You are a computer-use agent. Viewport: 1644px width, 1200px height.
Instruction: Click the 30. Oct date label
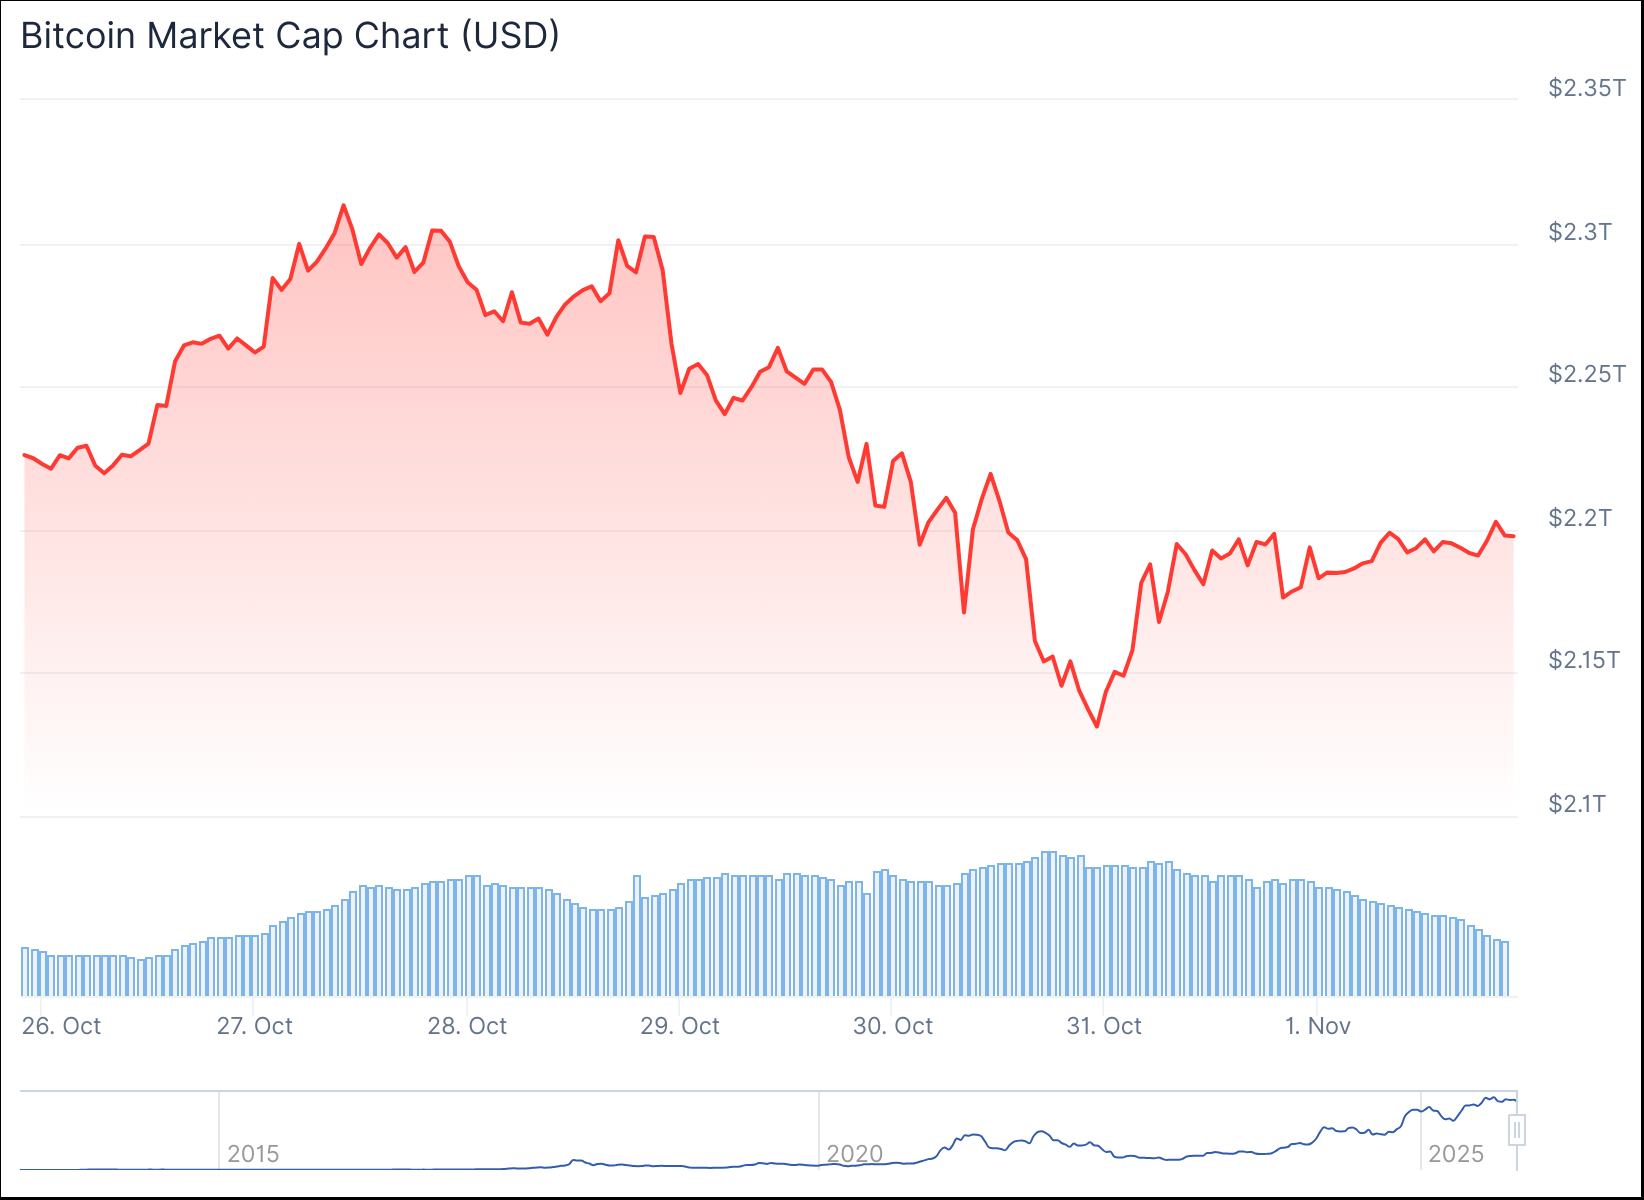(x=894, y=1026)
